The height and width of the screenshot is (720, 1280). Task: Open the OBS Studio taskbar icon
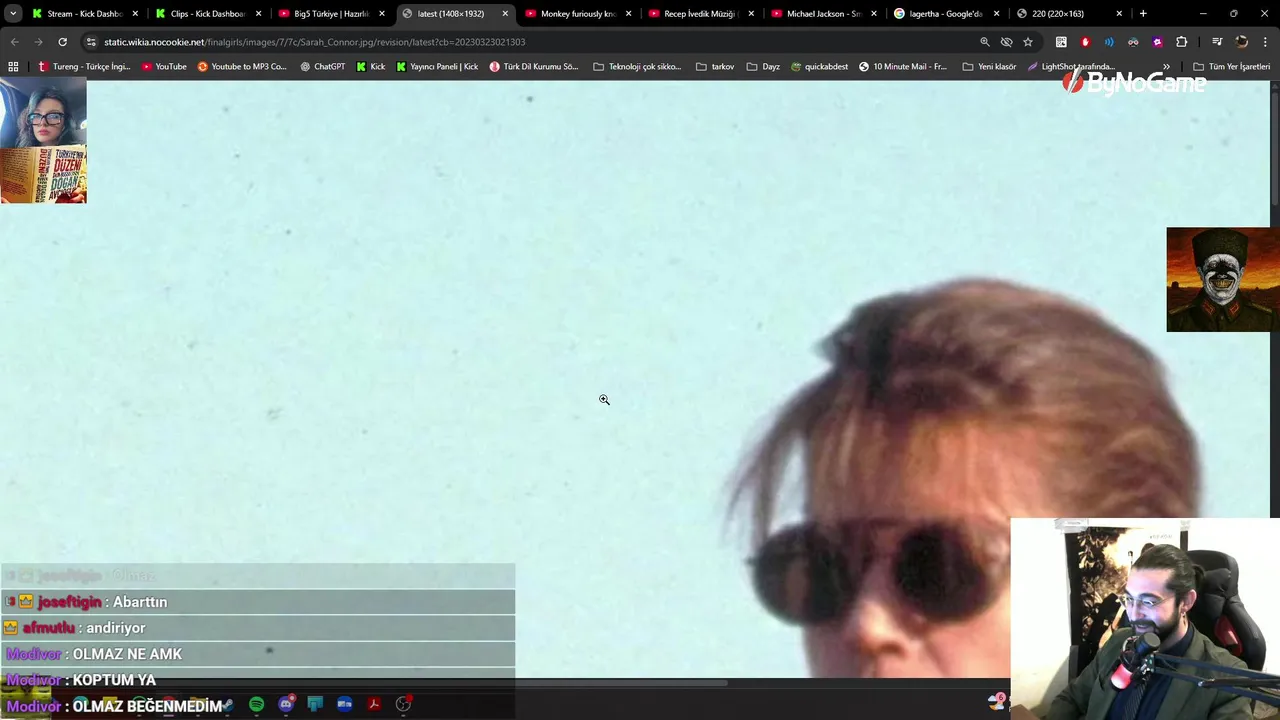[x=403, y=704]
